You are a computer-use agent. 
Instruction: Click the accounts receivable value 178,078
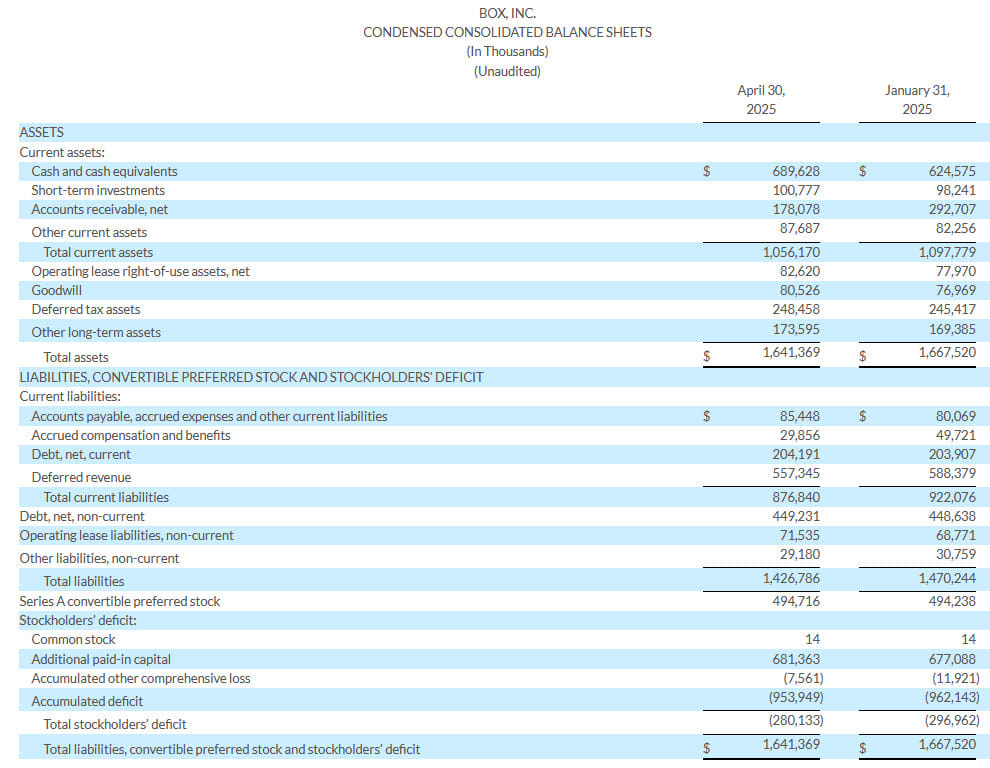pyautogui.click(x=796, y=209)
